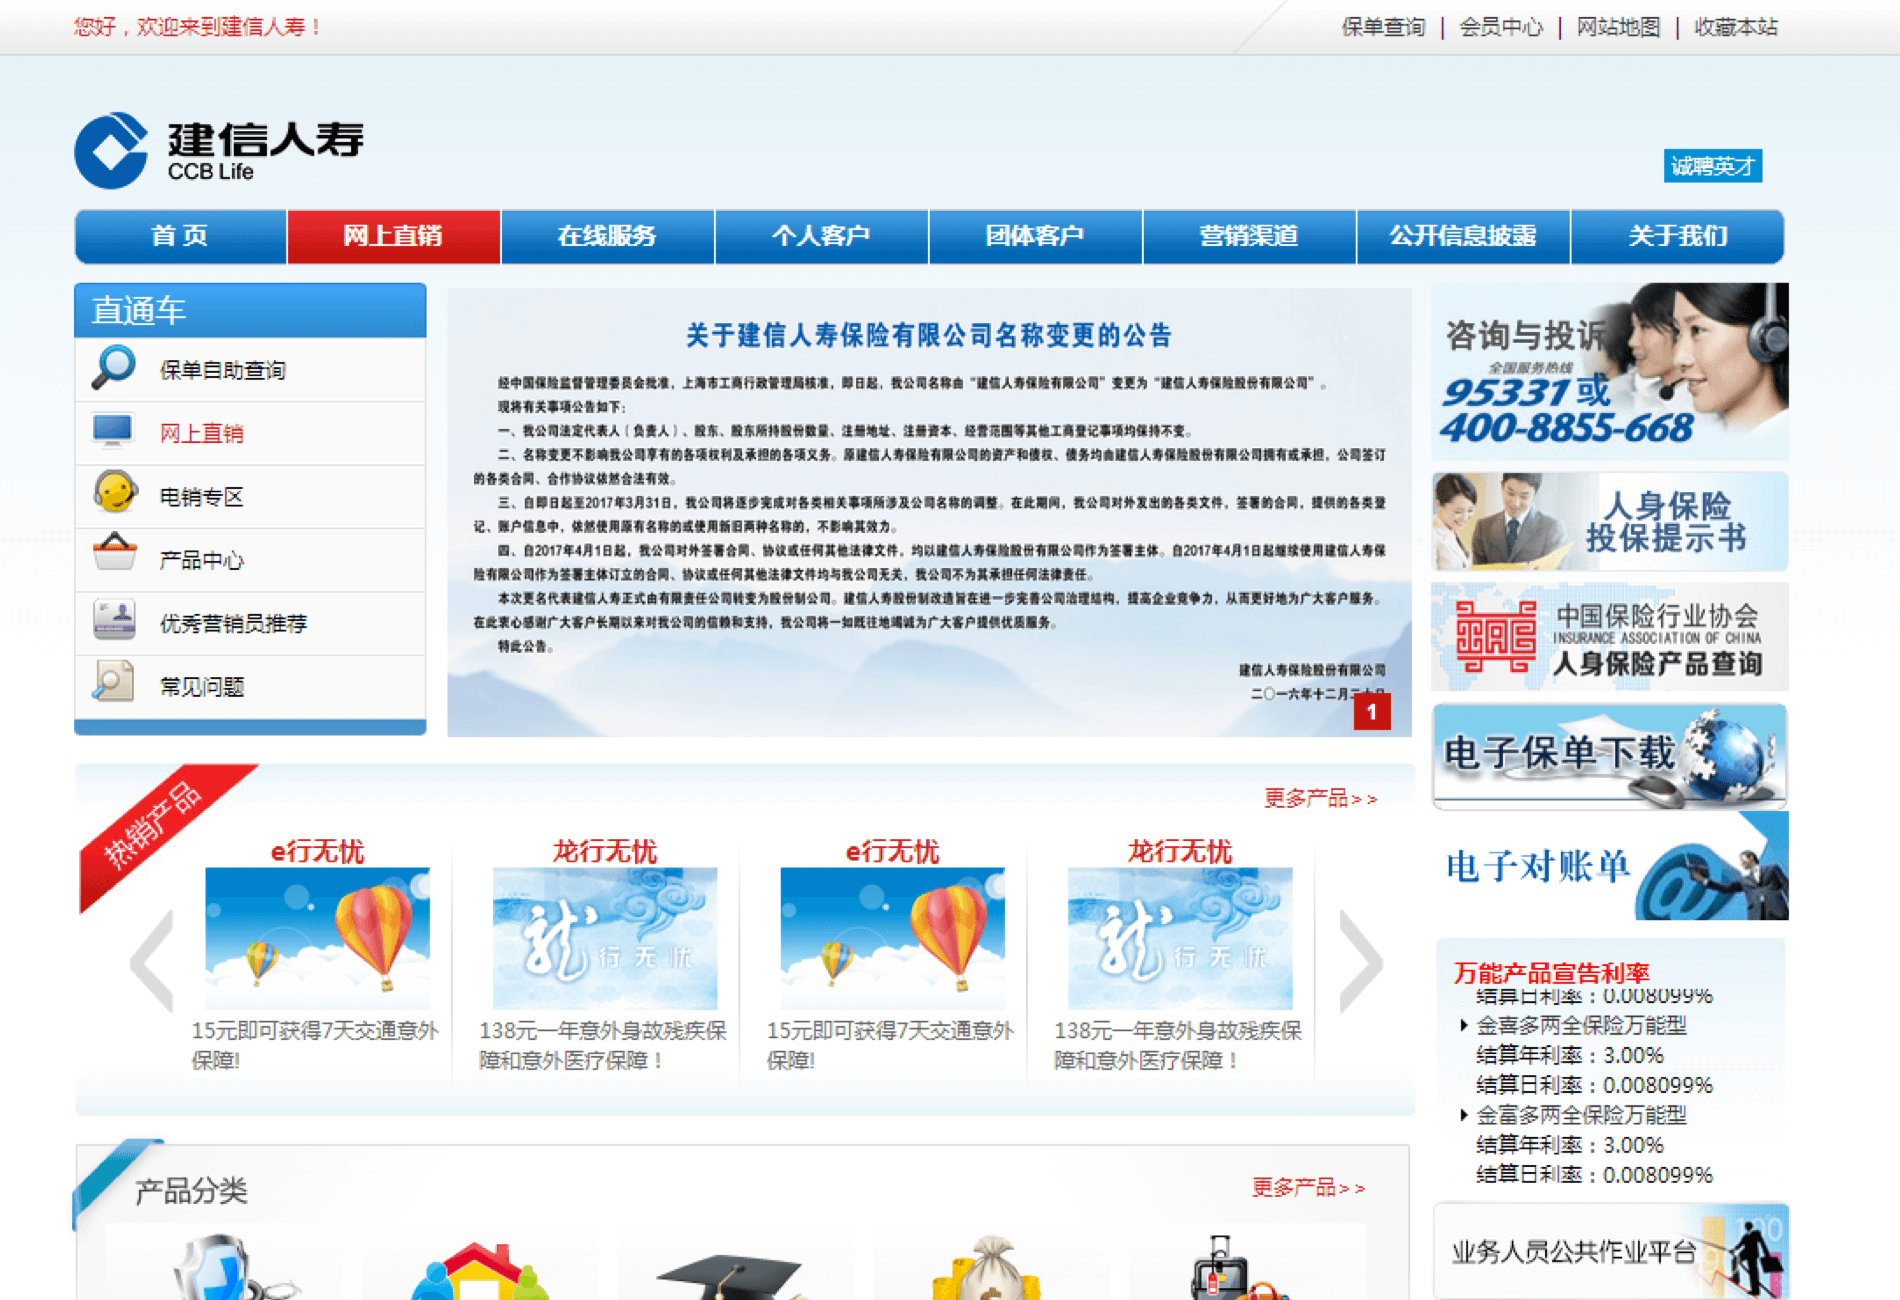Click the 收藏本站 top link

tap(1736, 27)
